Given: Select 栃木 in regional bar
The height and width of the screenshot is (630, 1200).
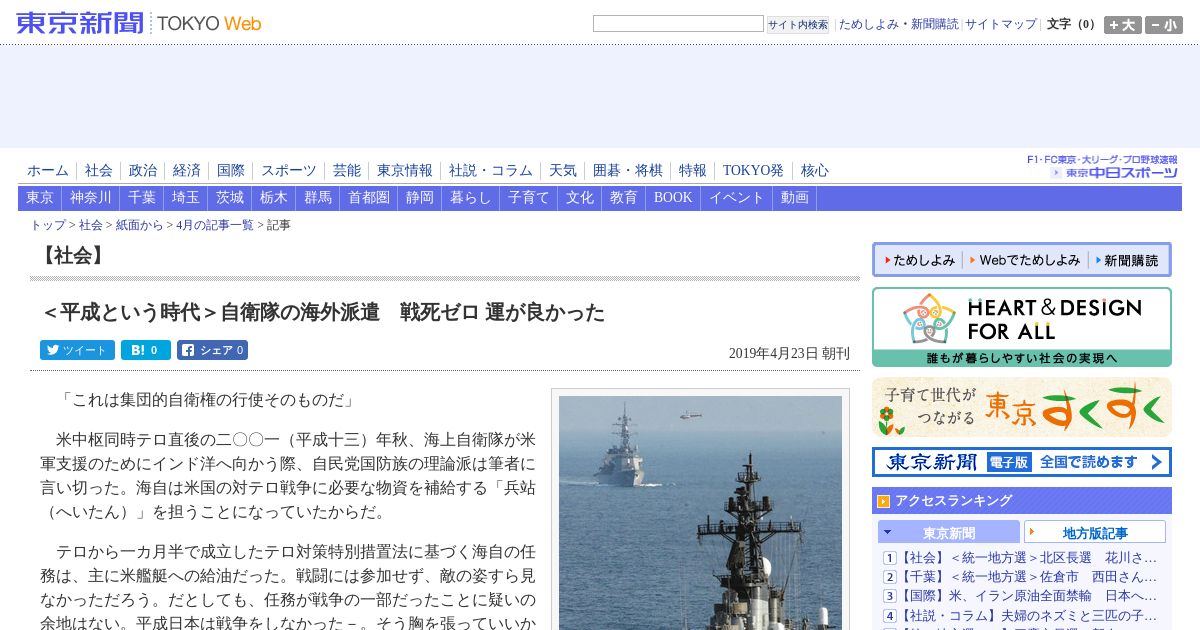Looking at the screenshot, I should click(274, 198).
